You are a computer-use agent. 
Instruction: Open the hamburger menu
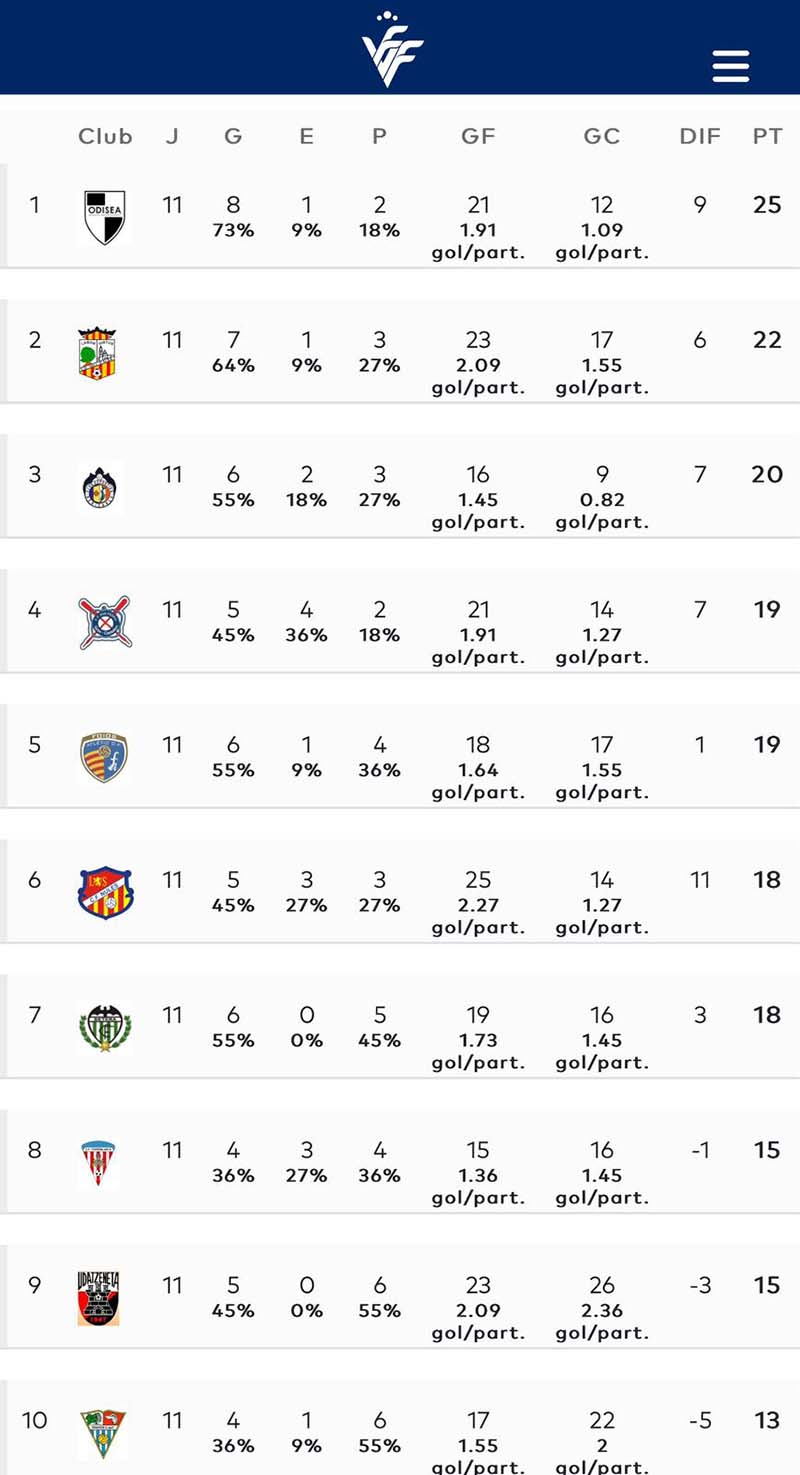731,66
